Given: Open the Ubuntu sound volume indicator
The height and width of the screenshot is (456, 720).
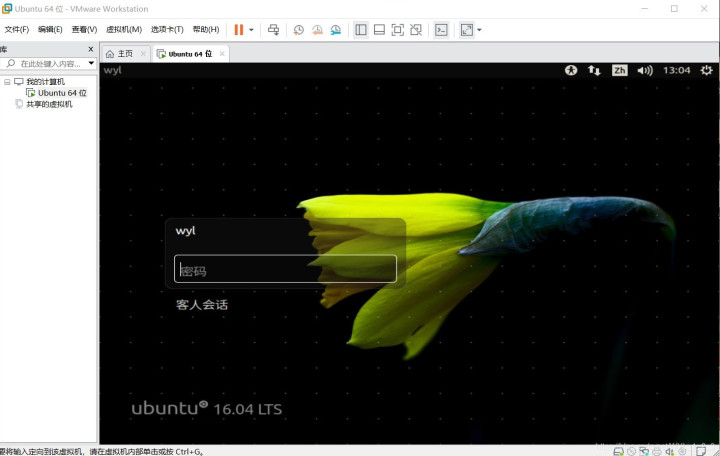Looking at the screenshot, I should pyautogui.click(x=645, y=70).
